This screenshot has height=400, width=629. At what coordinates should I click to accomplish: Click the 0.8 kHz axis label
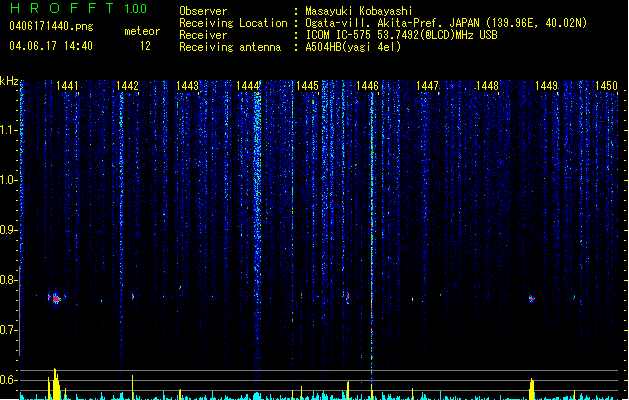(8, 280)
